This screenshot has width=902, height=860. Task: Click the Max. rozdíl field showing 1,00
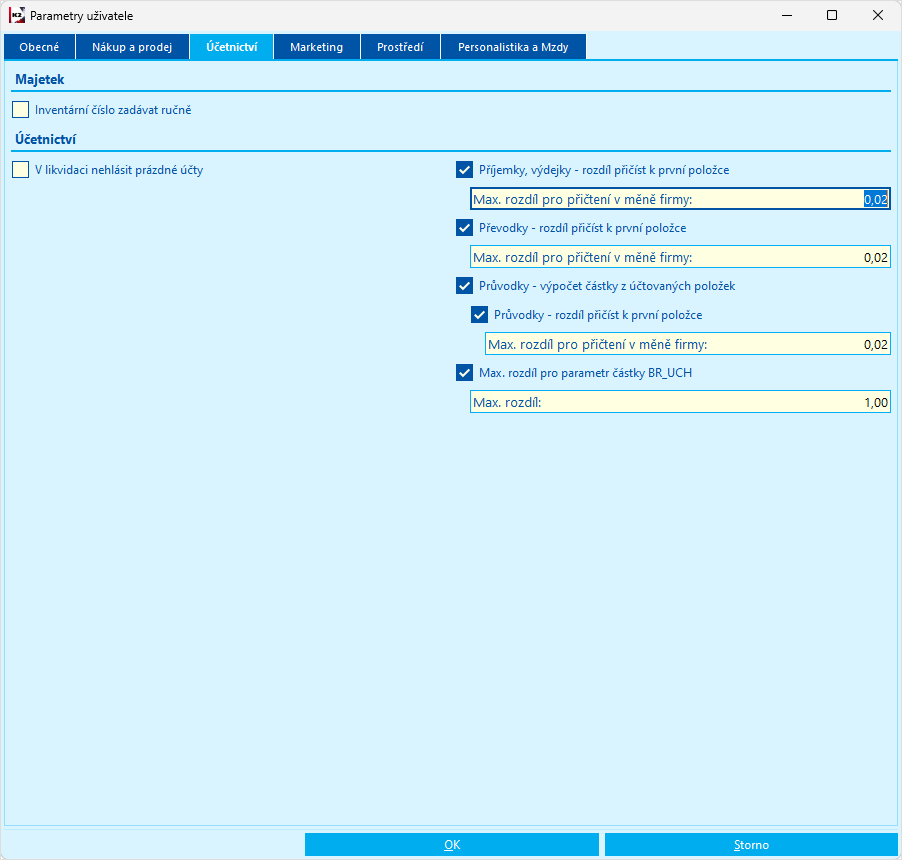click(x=680, y=402)
